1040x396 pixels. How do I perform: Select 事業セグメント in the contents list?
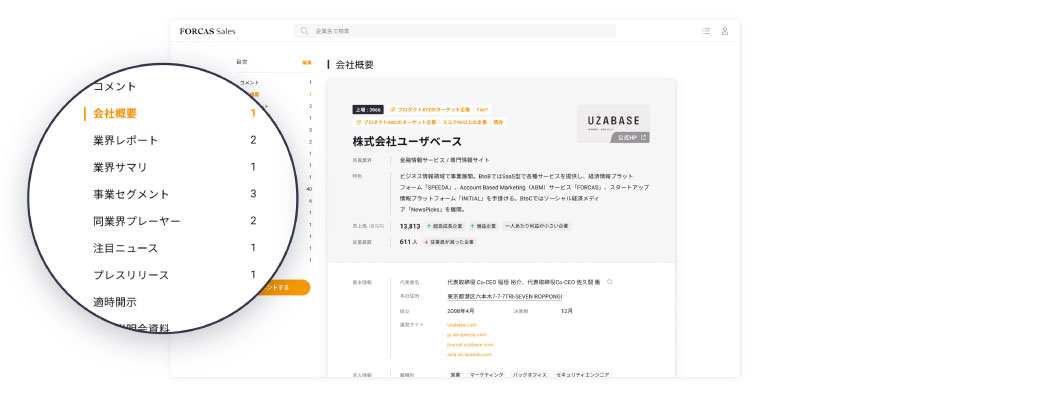(131, 194)
